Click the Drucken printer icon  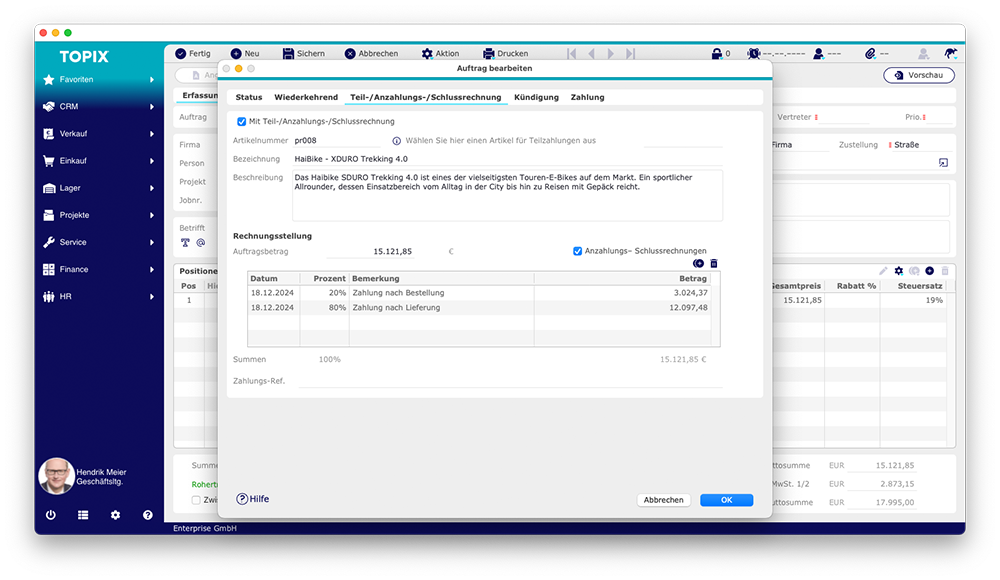coord(489,53)
